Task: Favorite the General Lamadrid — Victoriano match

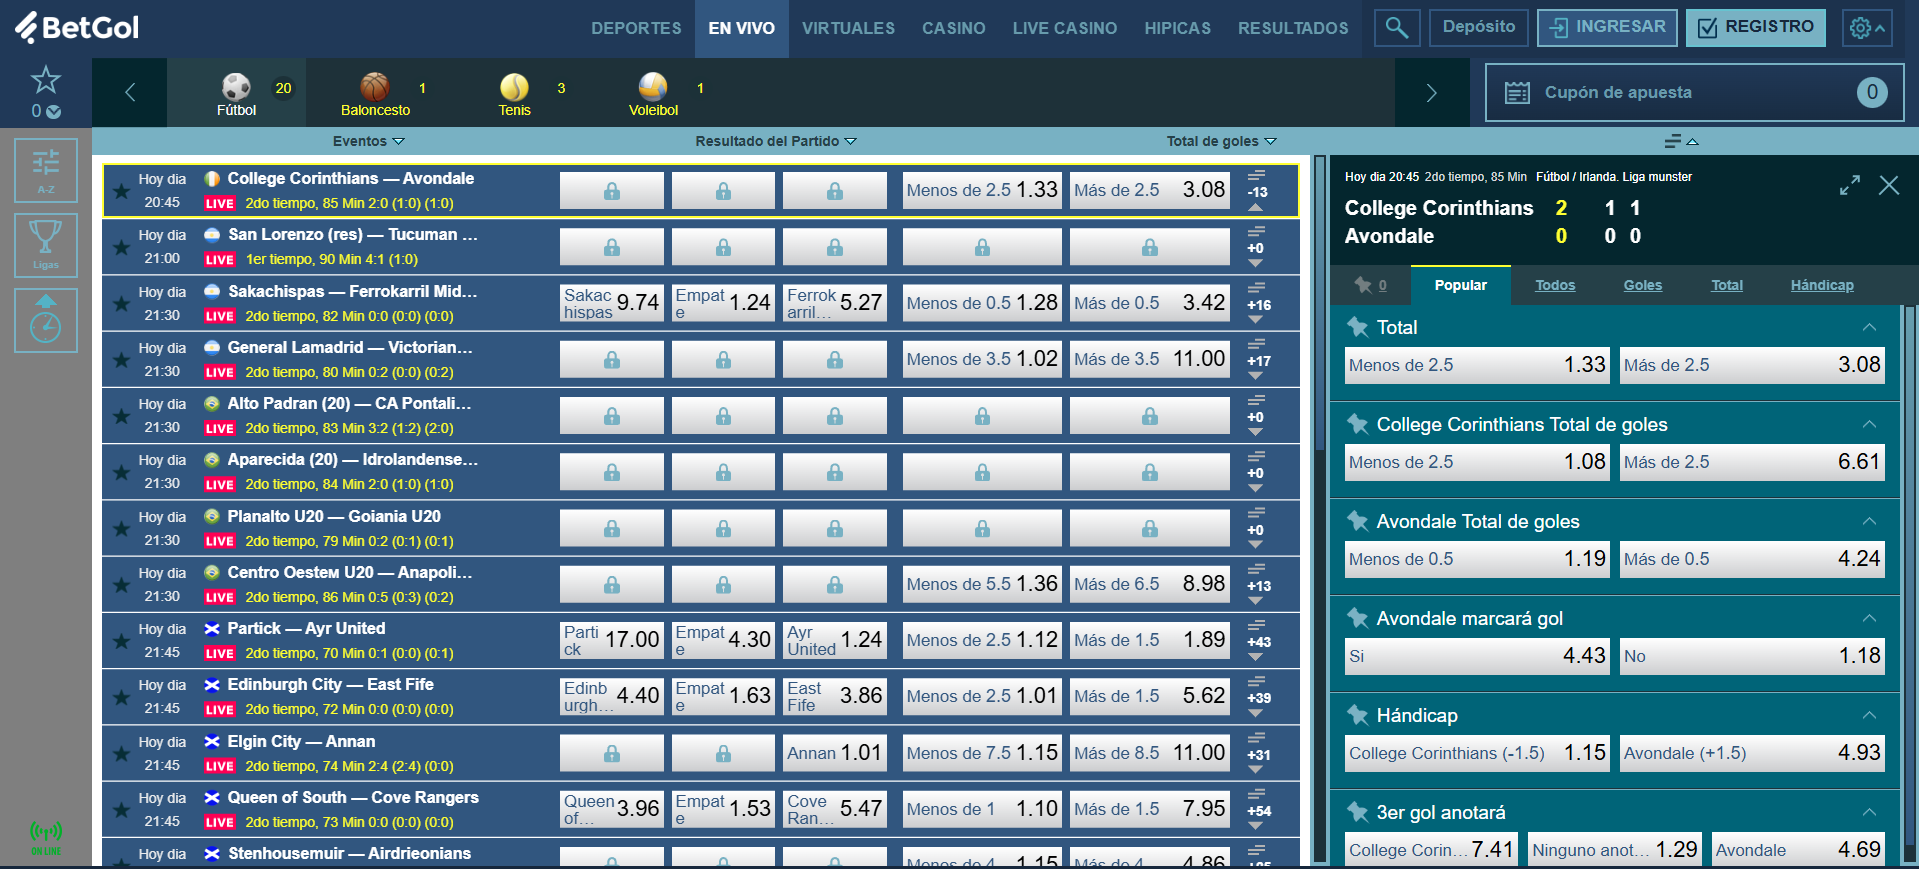Action: coord(121,360)
